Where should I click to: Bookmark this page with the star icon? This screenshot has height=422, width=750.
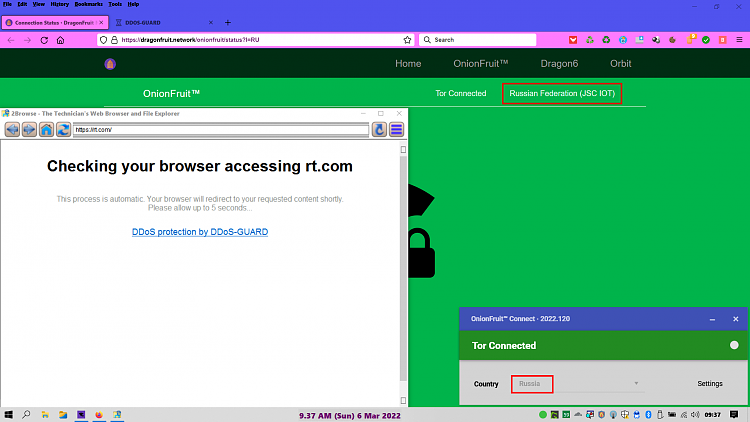pyautogui.click(x=407, y=40)
